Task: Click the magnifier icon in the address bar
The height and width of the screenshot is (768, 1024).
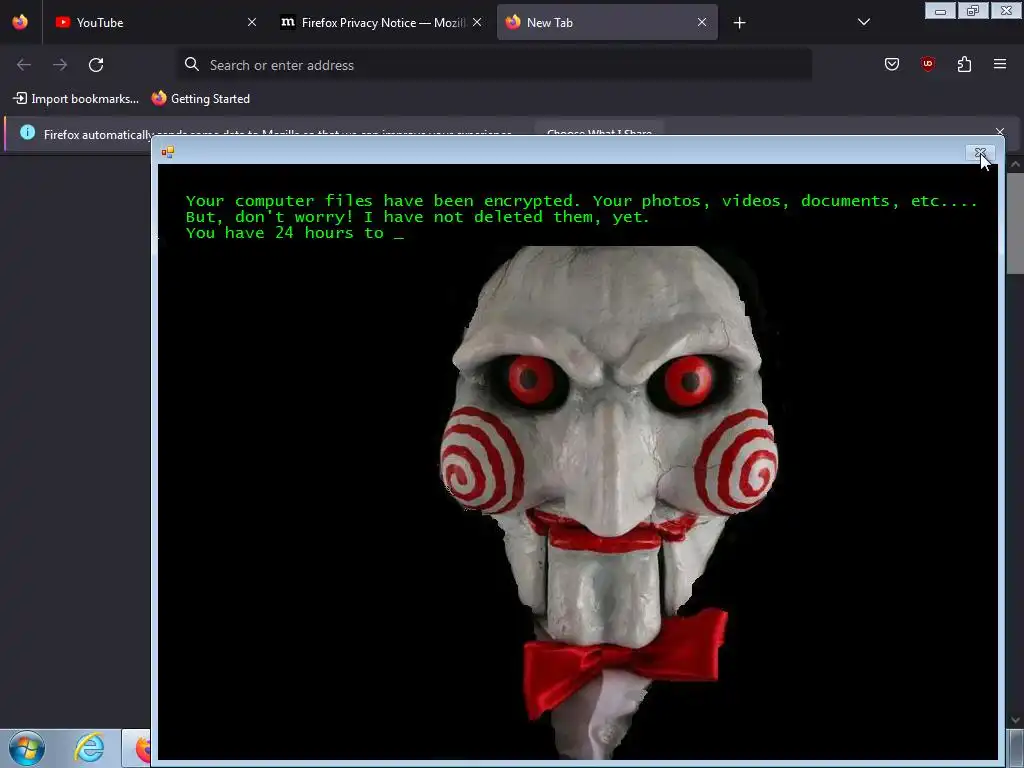Action: tap(191, 64)
